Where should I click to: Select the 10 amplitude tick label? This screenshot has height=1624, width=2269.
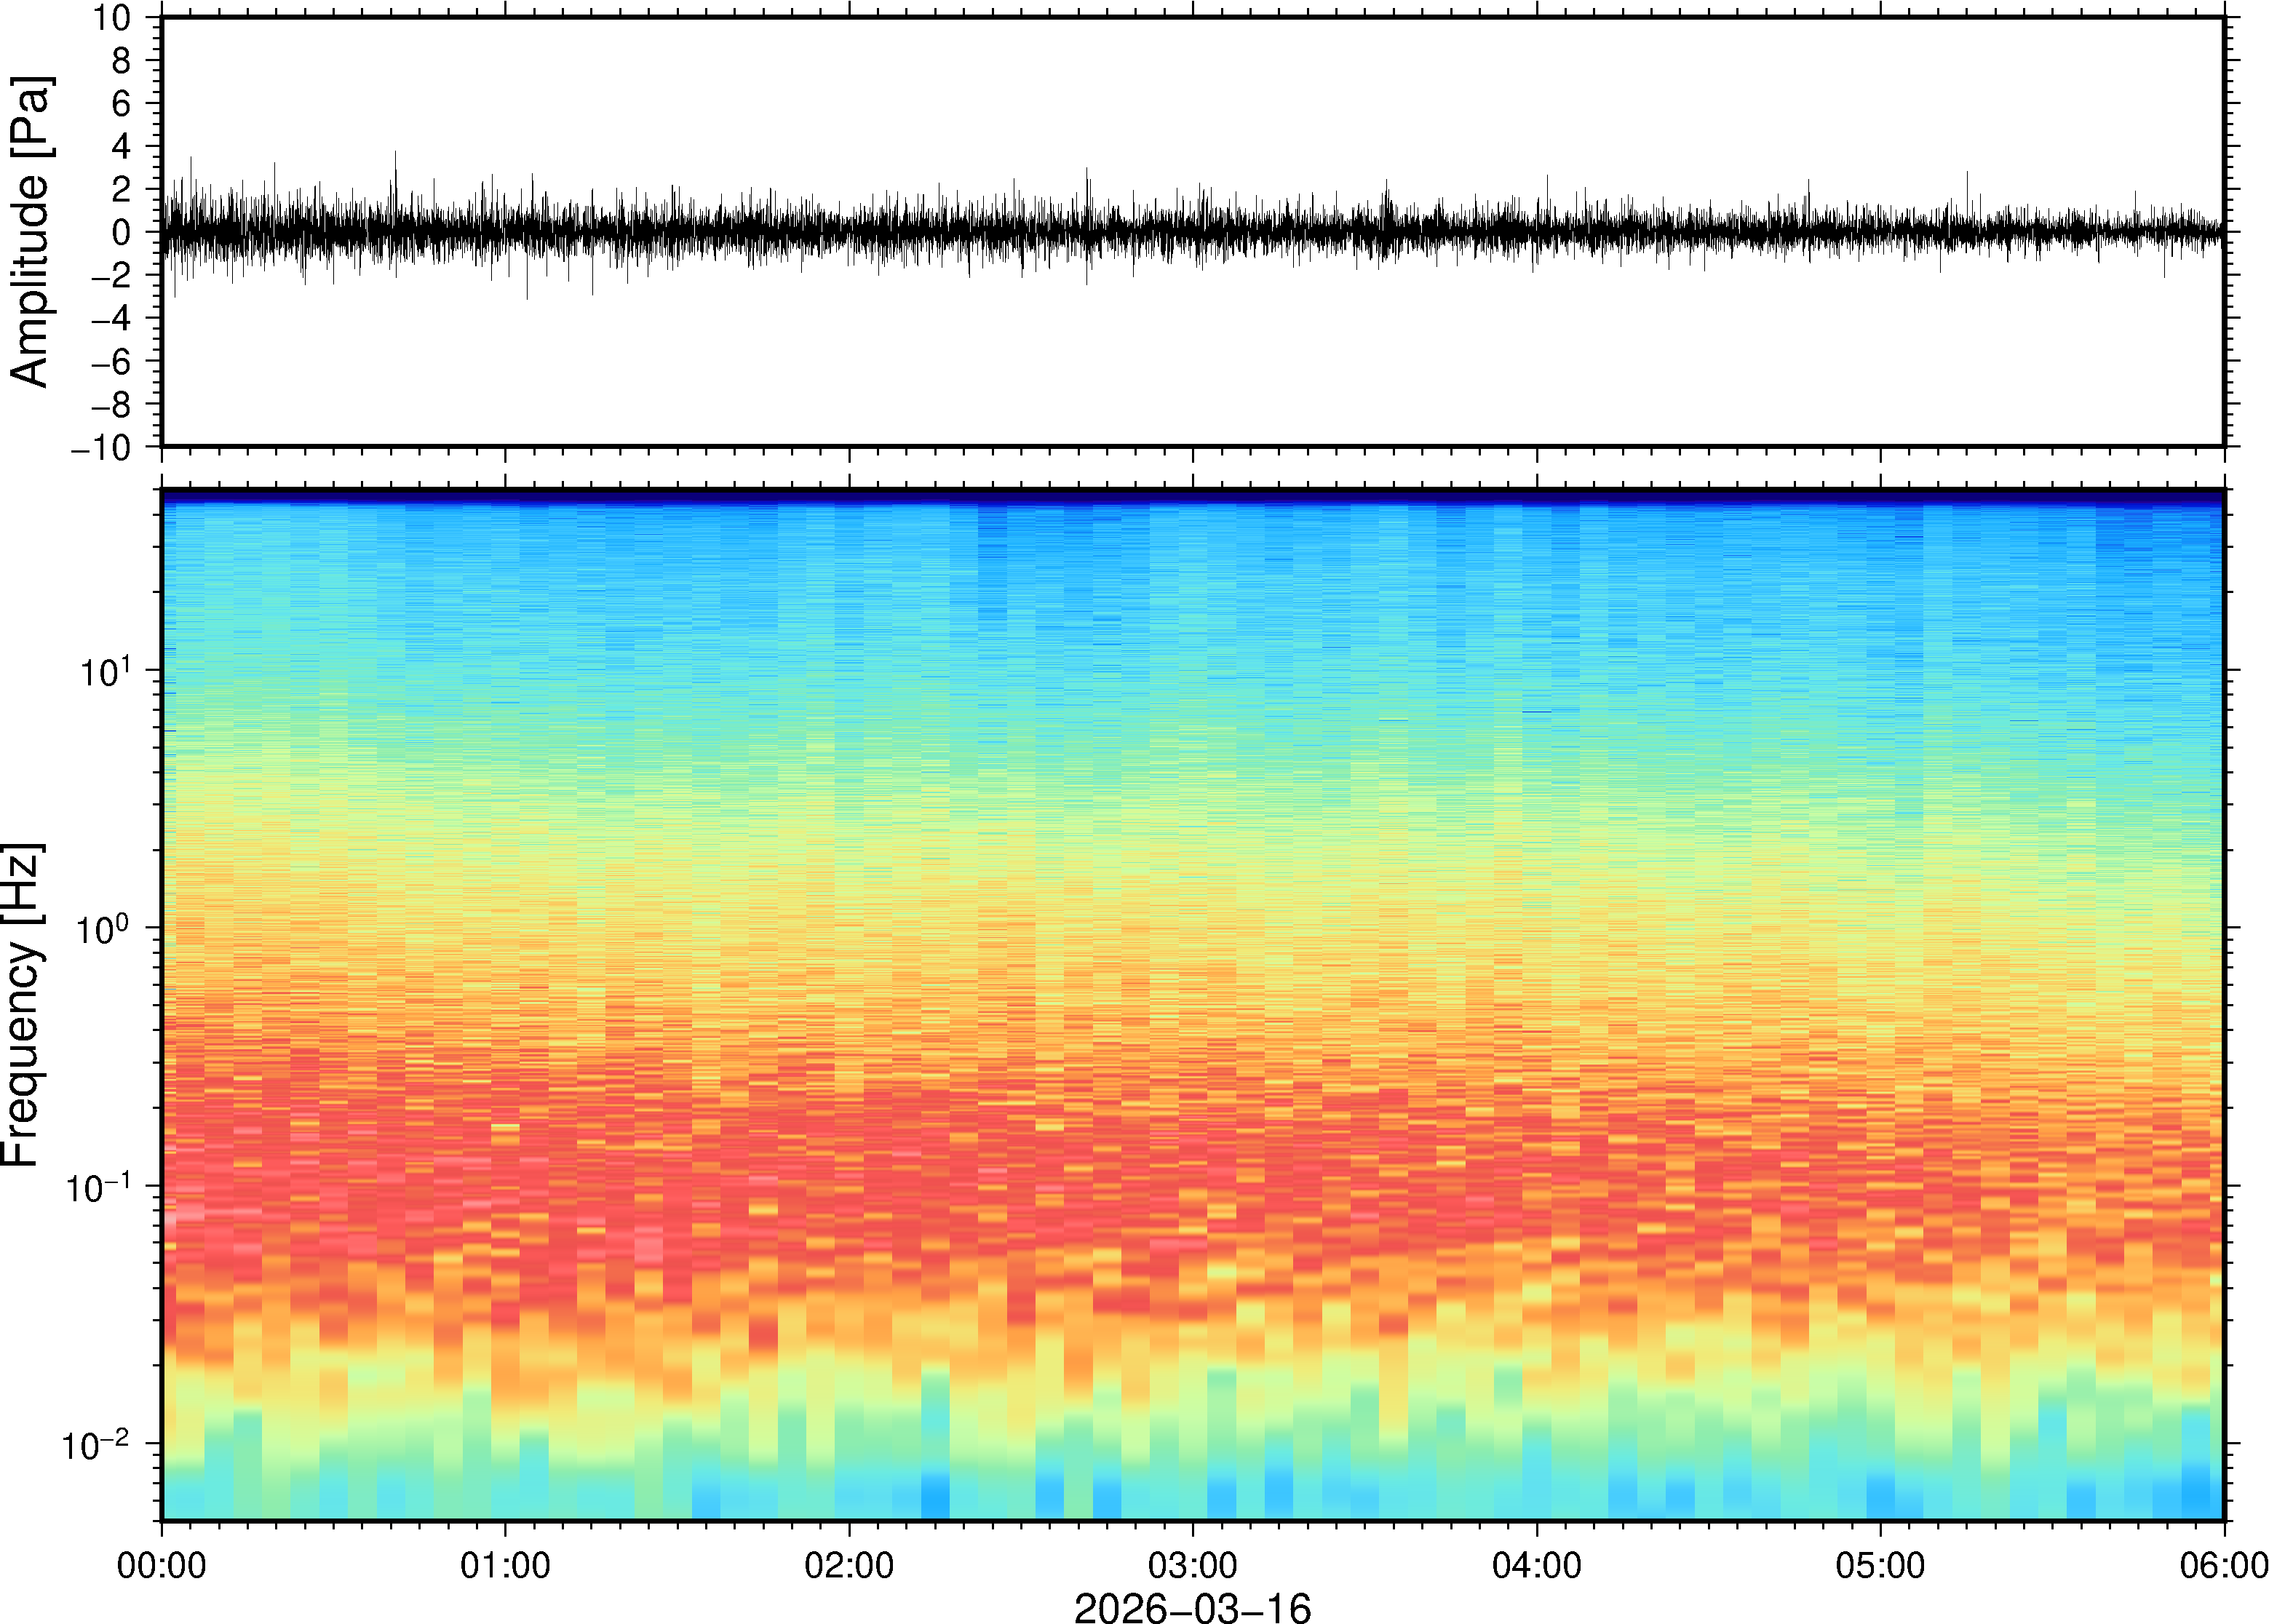tap(112, 18)
